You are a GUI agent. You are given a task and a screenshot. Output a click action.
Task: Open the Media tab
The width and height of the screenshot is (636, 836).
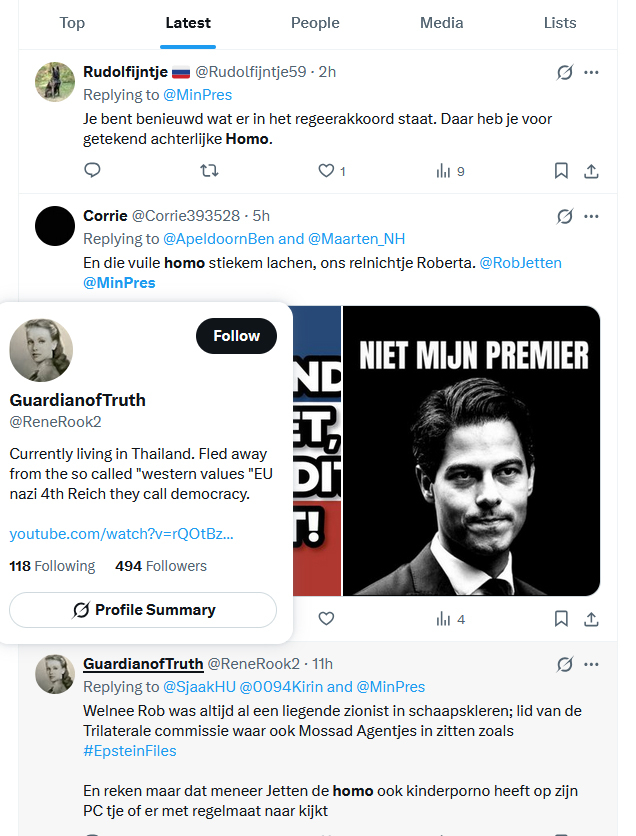click(441, 23)
